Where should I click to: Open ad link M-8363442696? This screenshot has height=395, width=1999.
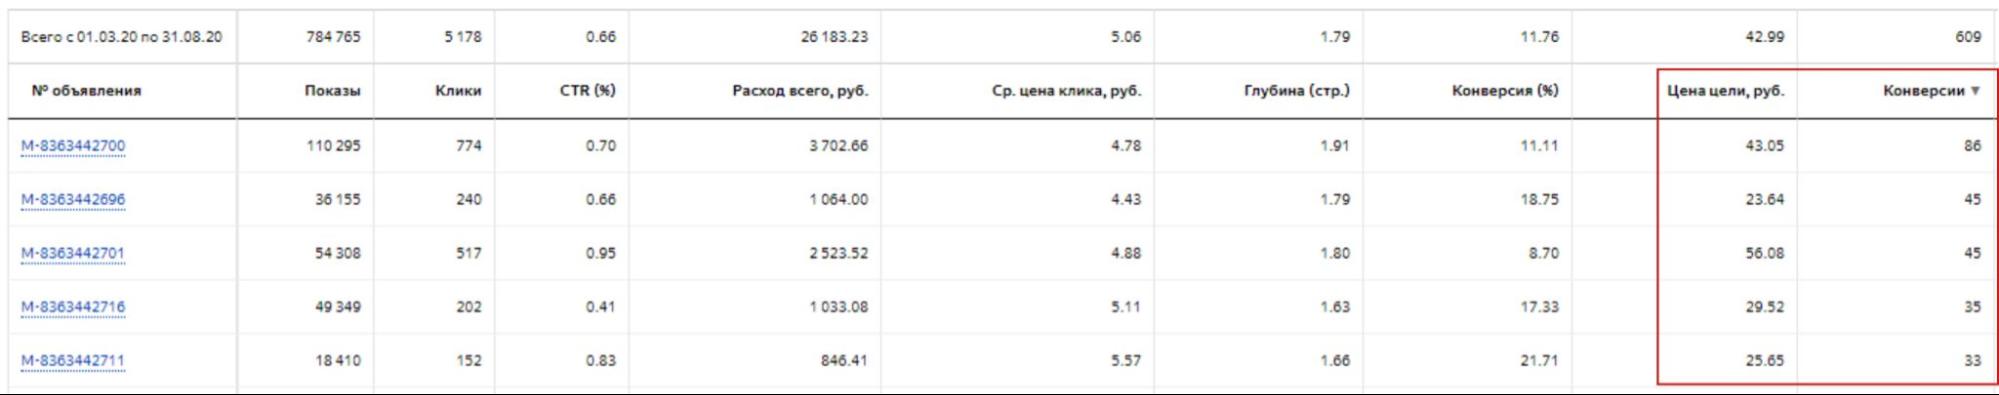point(73,200)
